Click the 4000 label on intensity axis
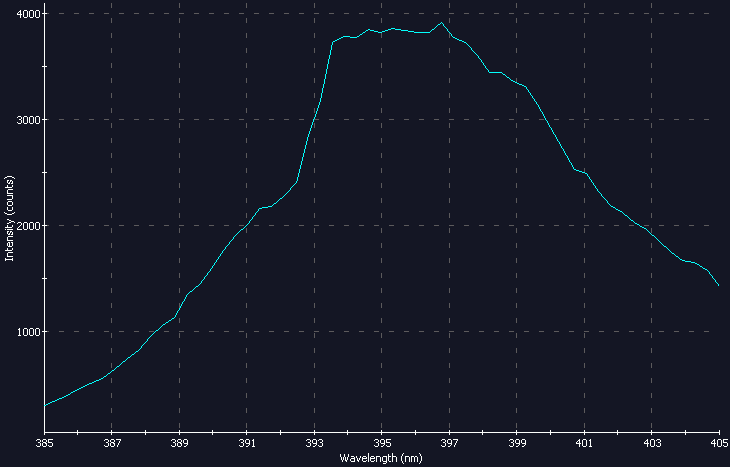This screenshot has width=730, height=467. click(x=25, y=14)
